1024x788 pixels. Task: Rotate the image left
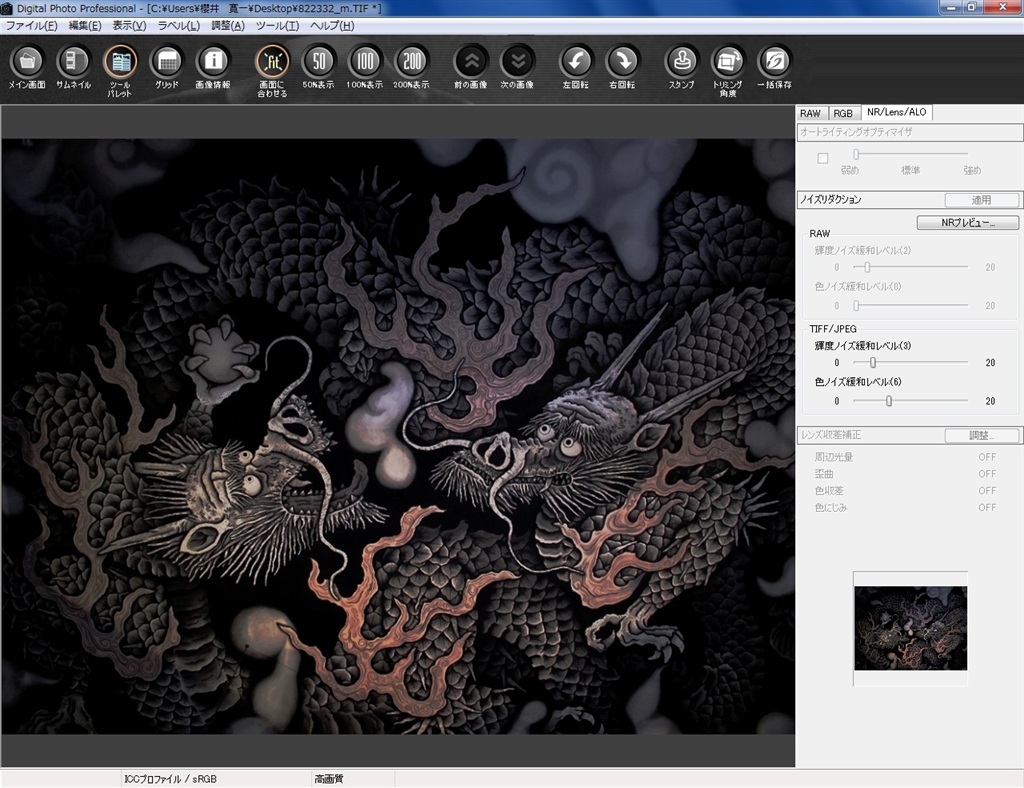coord(576,67)
